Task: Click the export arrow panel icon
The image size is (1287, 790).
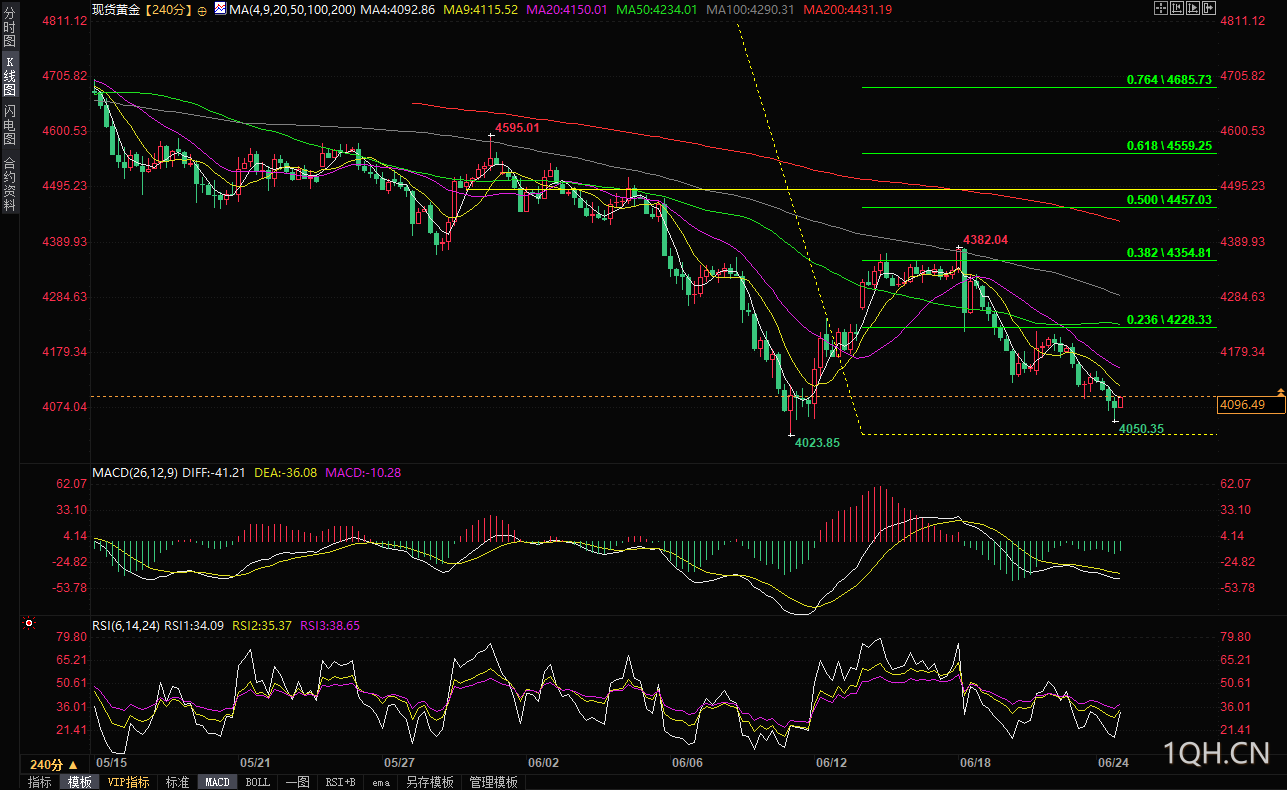Action: [1209, 8]
